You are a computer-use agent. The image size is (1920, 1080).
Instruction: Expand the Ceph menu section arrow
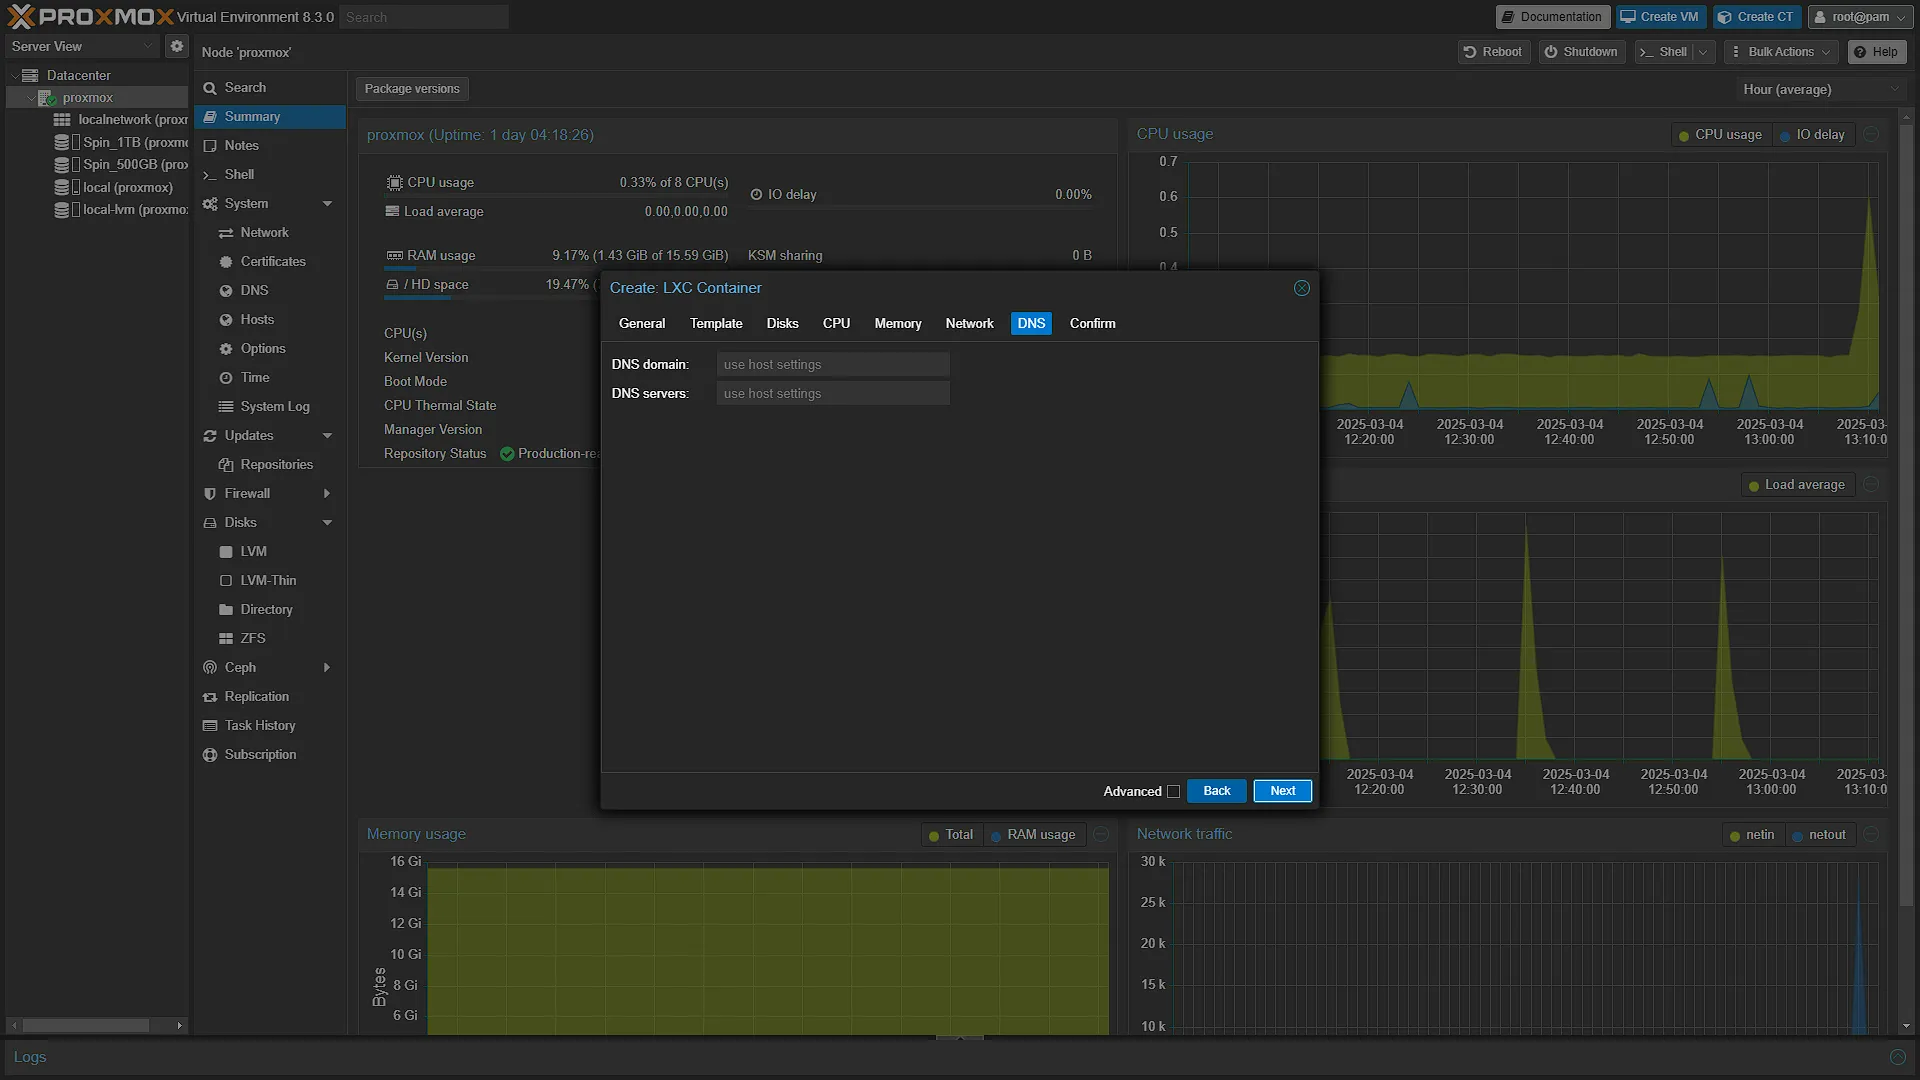327,668
